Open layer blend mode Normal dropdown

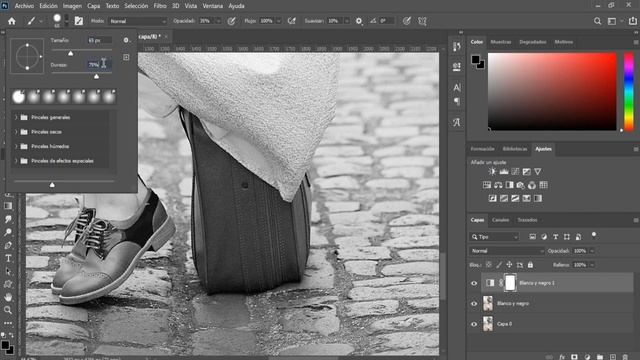[507, 251]
